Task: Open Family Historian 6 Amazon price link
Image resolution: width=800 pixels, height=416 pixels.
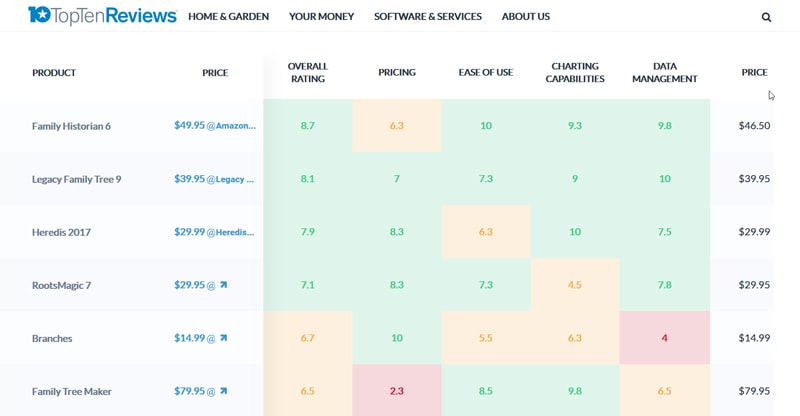Action: [215, 126]
